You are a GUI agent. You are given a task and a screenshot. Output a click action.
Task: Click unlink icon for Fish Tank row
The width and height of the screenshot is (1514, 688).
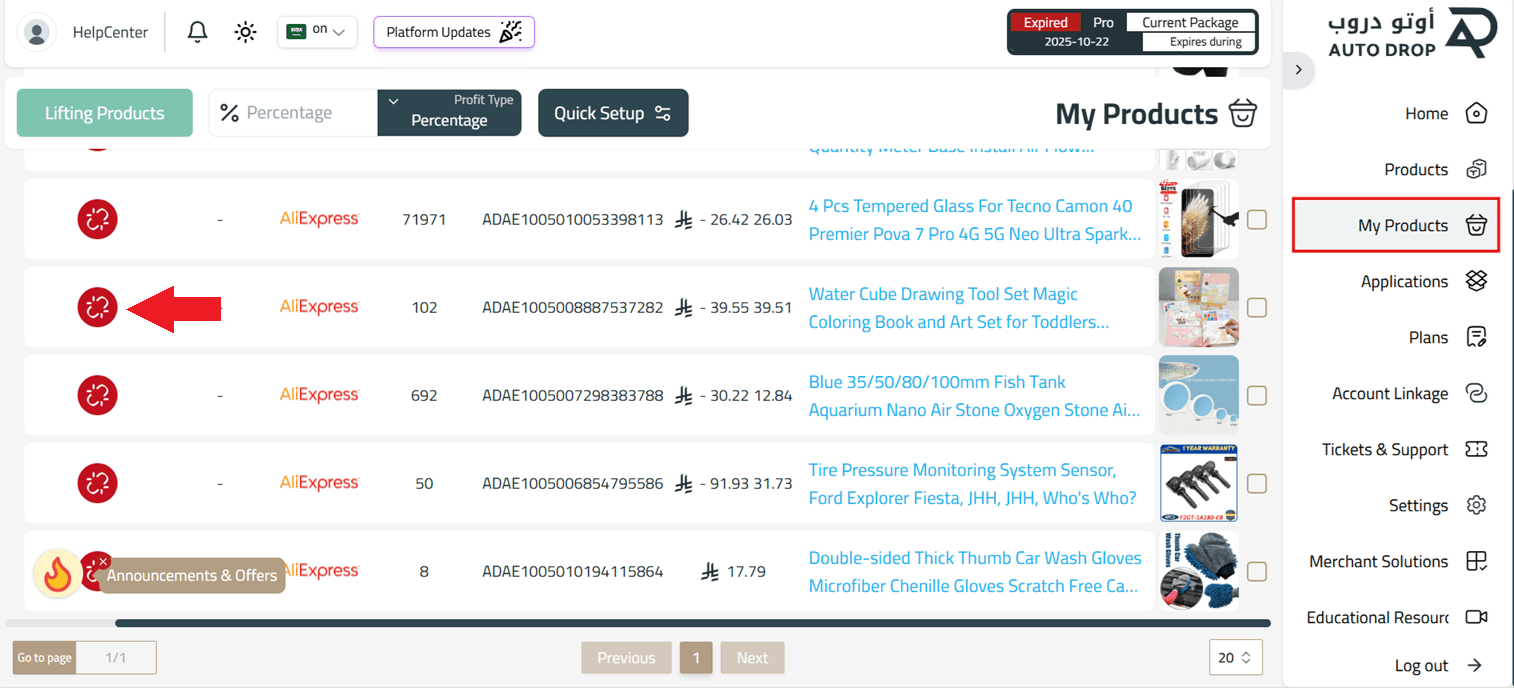tap(98, 395)
